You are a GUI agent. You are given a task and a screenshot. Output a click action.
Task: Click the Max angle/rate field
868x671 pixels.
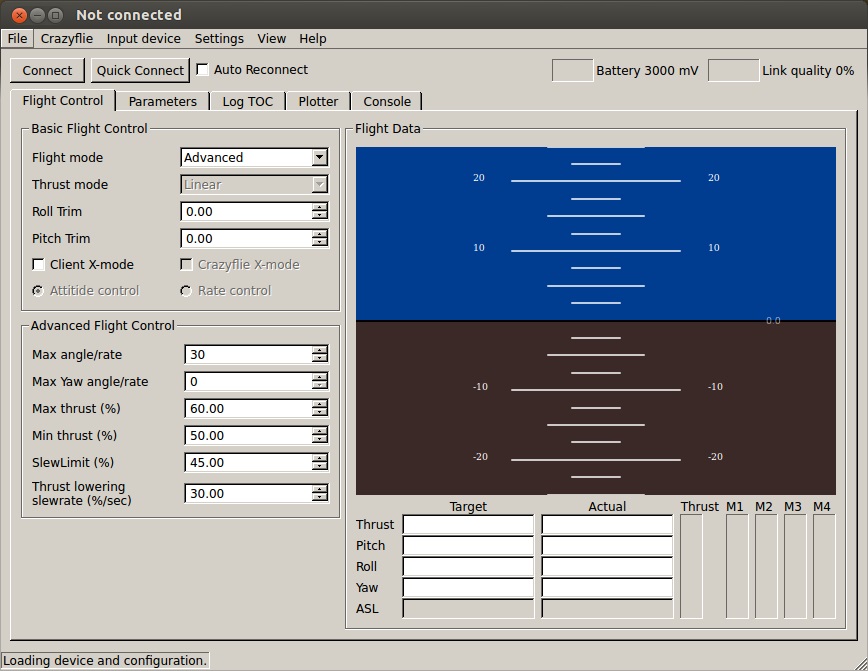coord(249,354)
